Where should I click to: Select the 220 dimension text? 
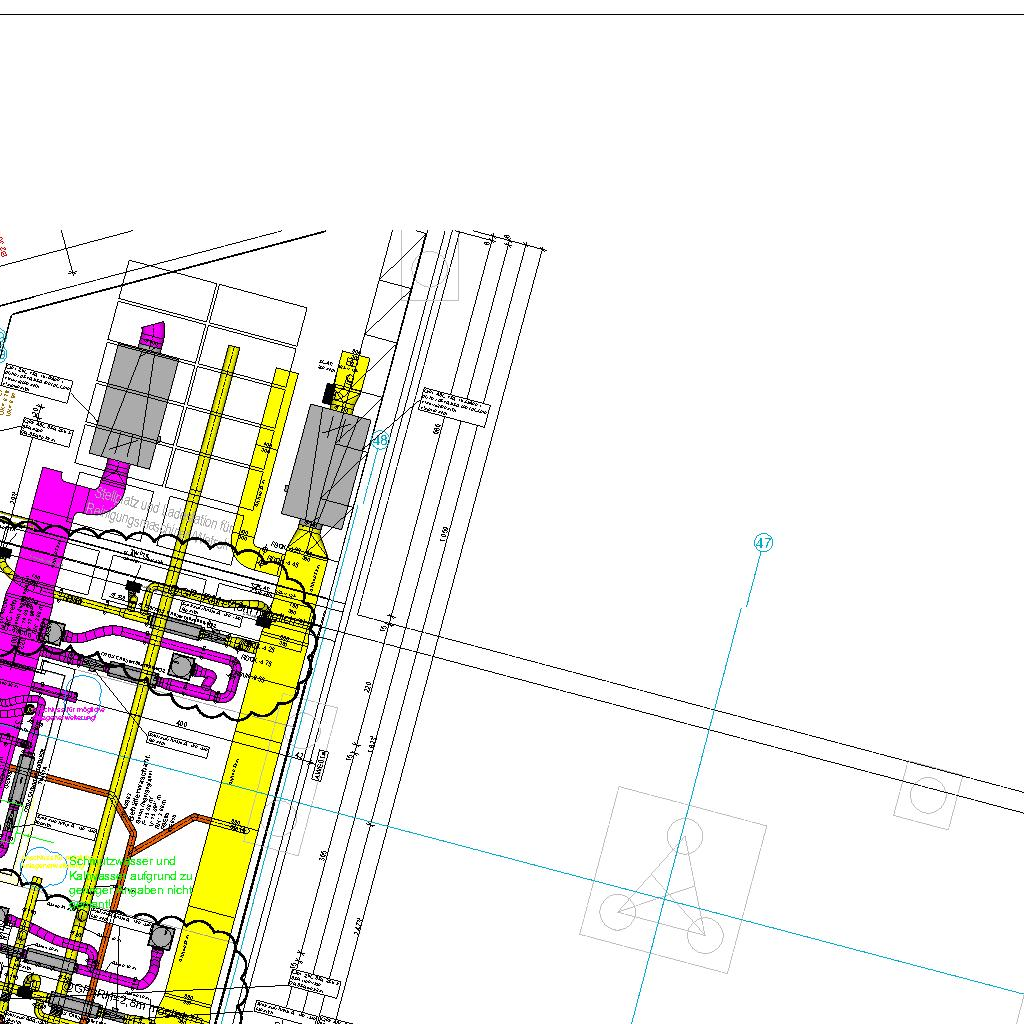[369, 687]
